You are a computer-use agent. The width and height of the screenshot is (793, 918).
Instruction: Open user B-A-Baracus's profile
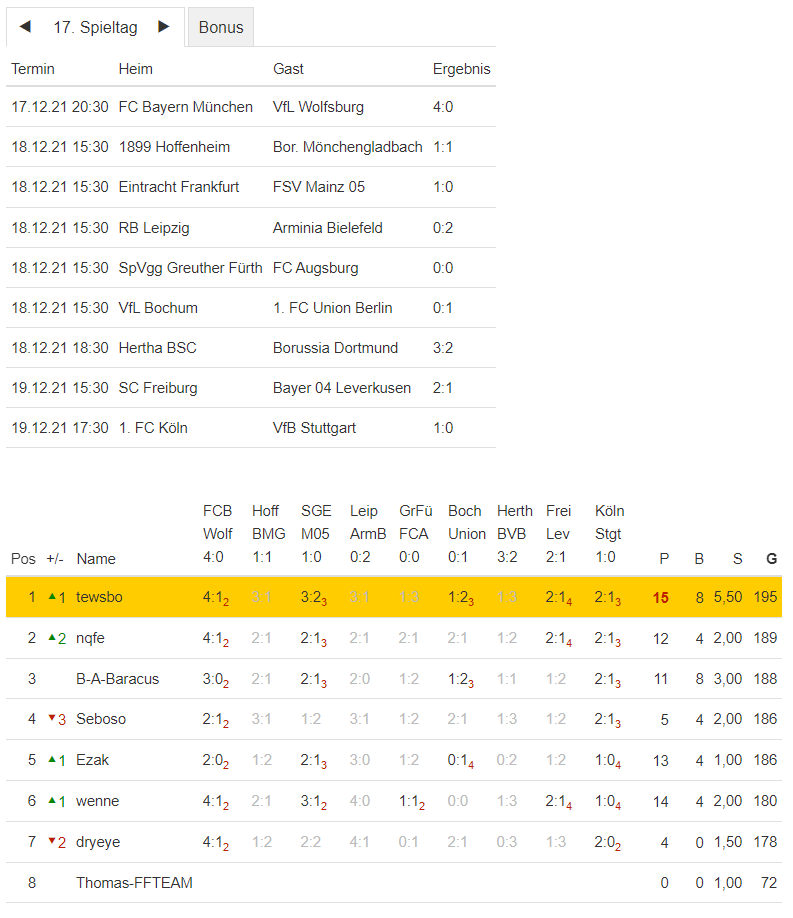pos(117,679)
